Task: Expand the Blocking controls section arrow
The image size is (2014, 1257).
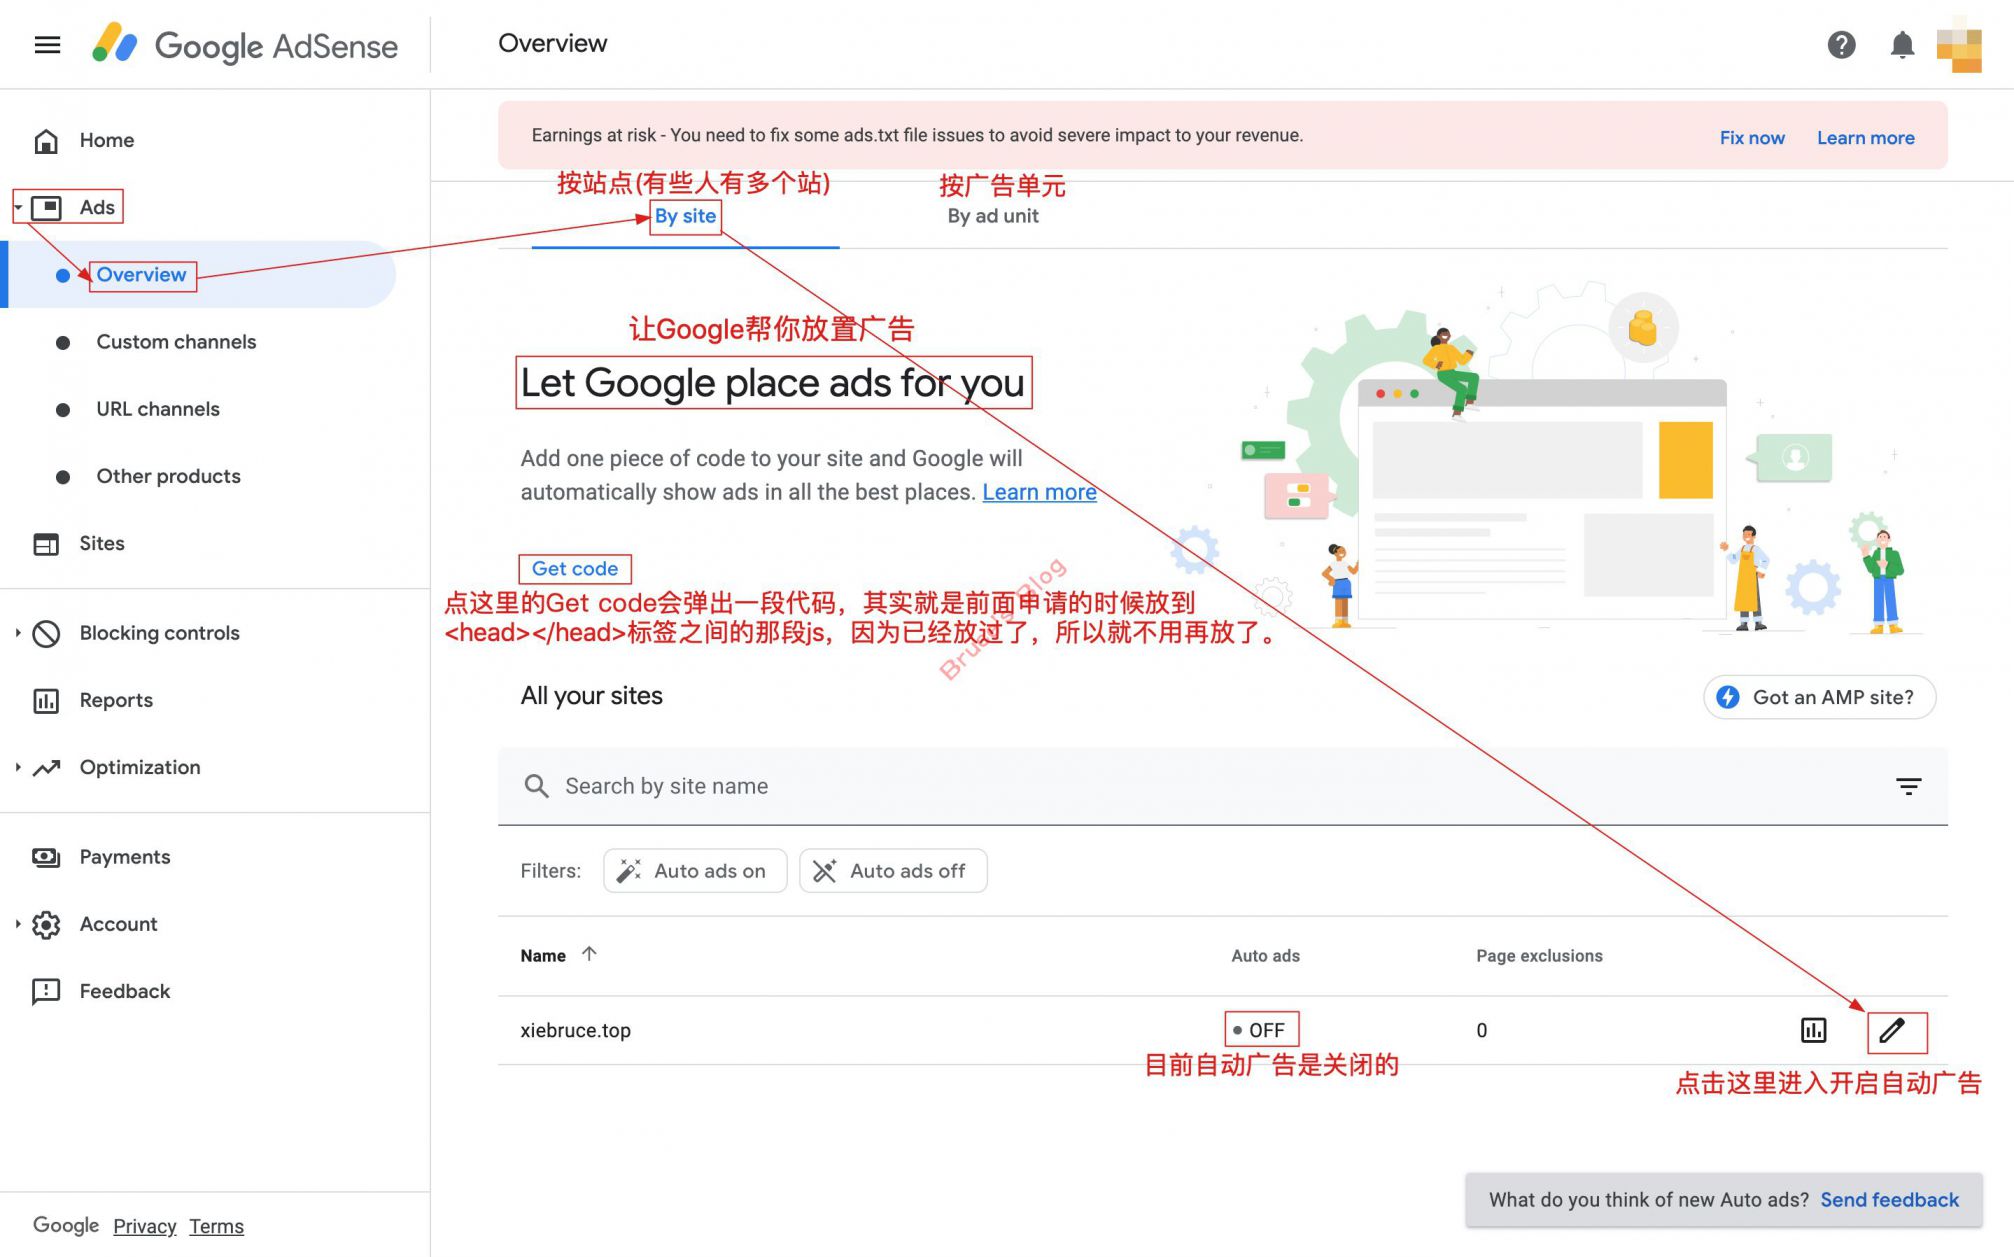Action: pyautogui.click(x=18, y=633)
